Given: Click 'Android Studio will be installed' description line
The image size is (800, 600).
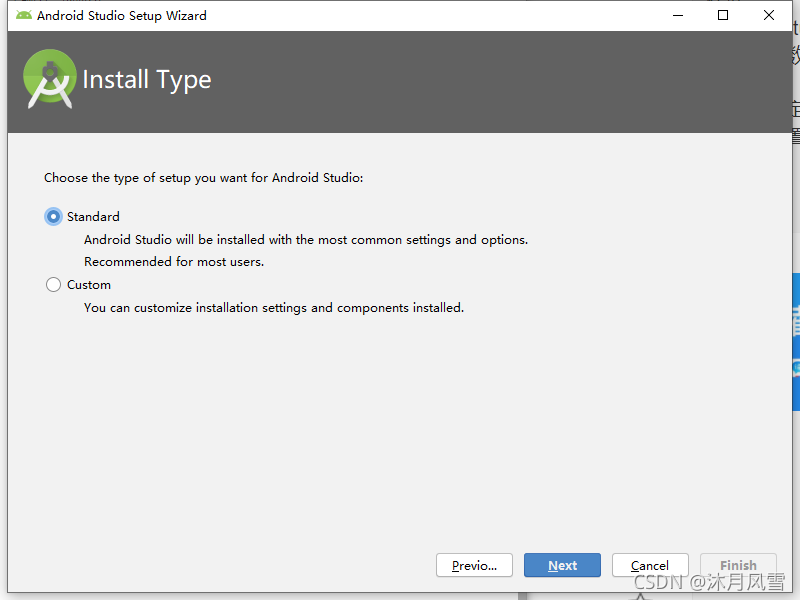Looking at the screenshot, I should (306, 240).
